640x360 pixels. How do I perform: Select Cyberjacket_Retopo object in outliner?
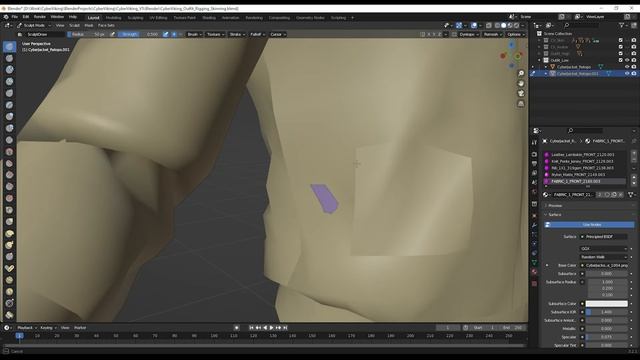573,67
